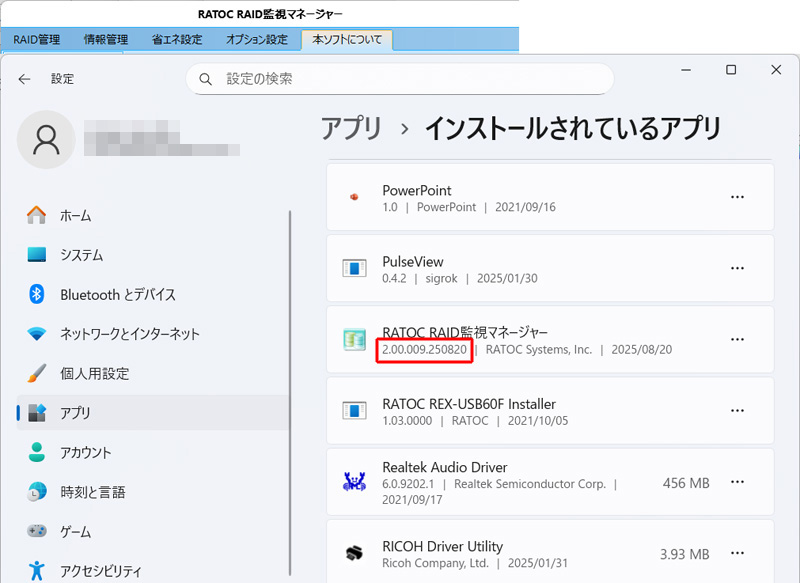Select the PowerPoint app name
Image resolution: width=800 pixels, height=583 pixels.
tap(417, 190)
